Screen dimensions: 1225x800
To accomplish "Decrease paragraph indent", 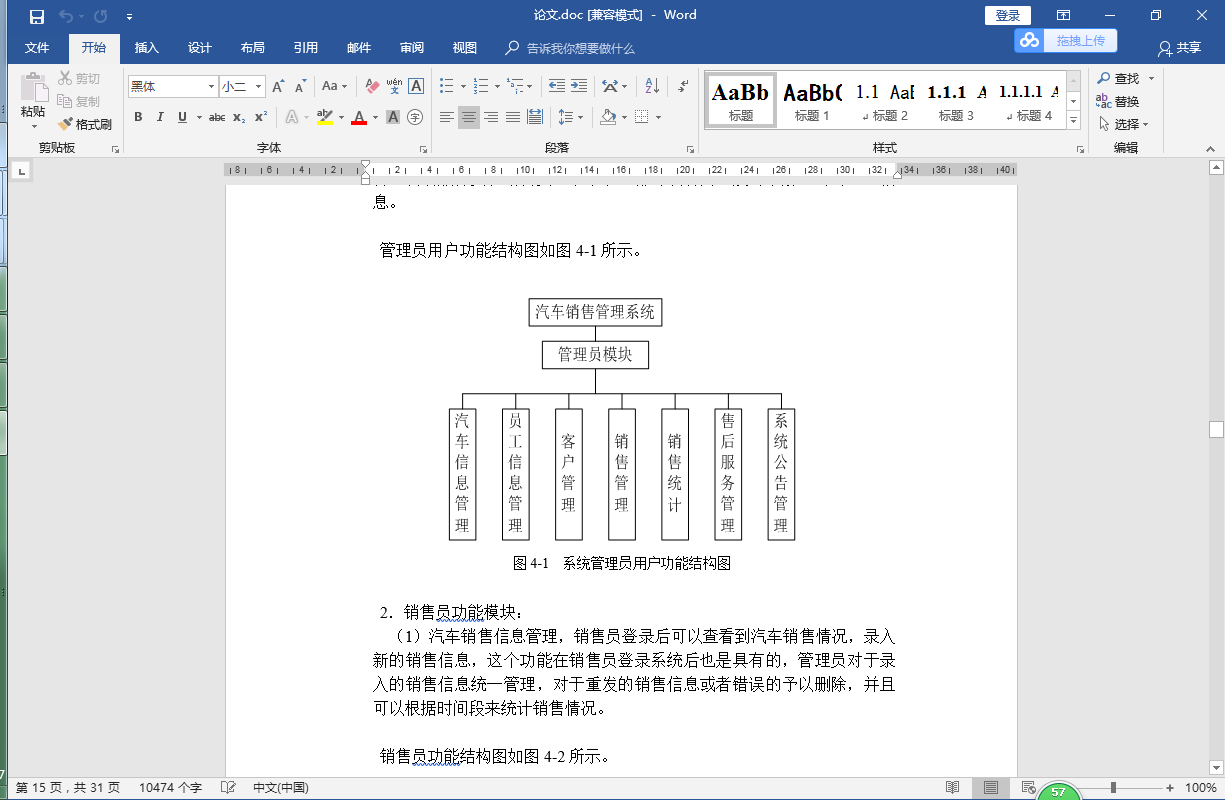I will click(556, 87).
